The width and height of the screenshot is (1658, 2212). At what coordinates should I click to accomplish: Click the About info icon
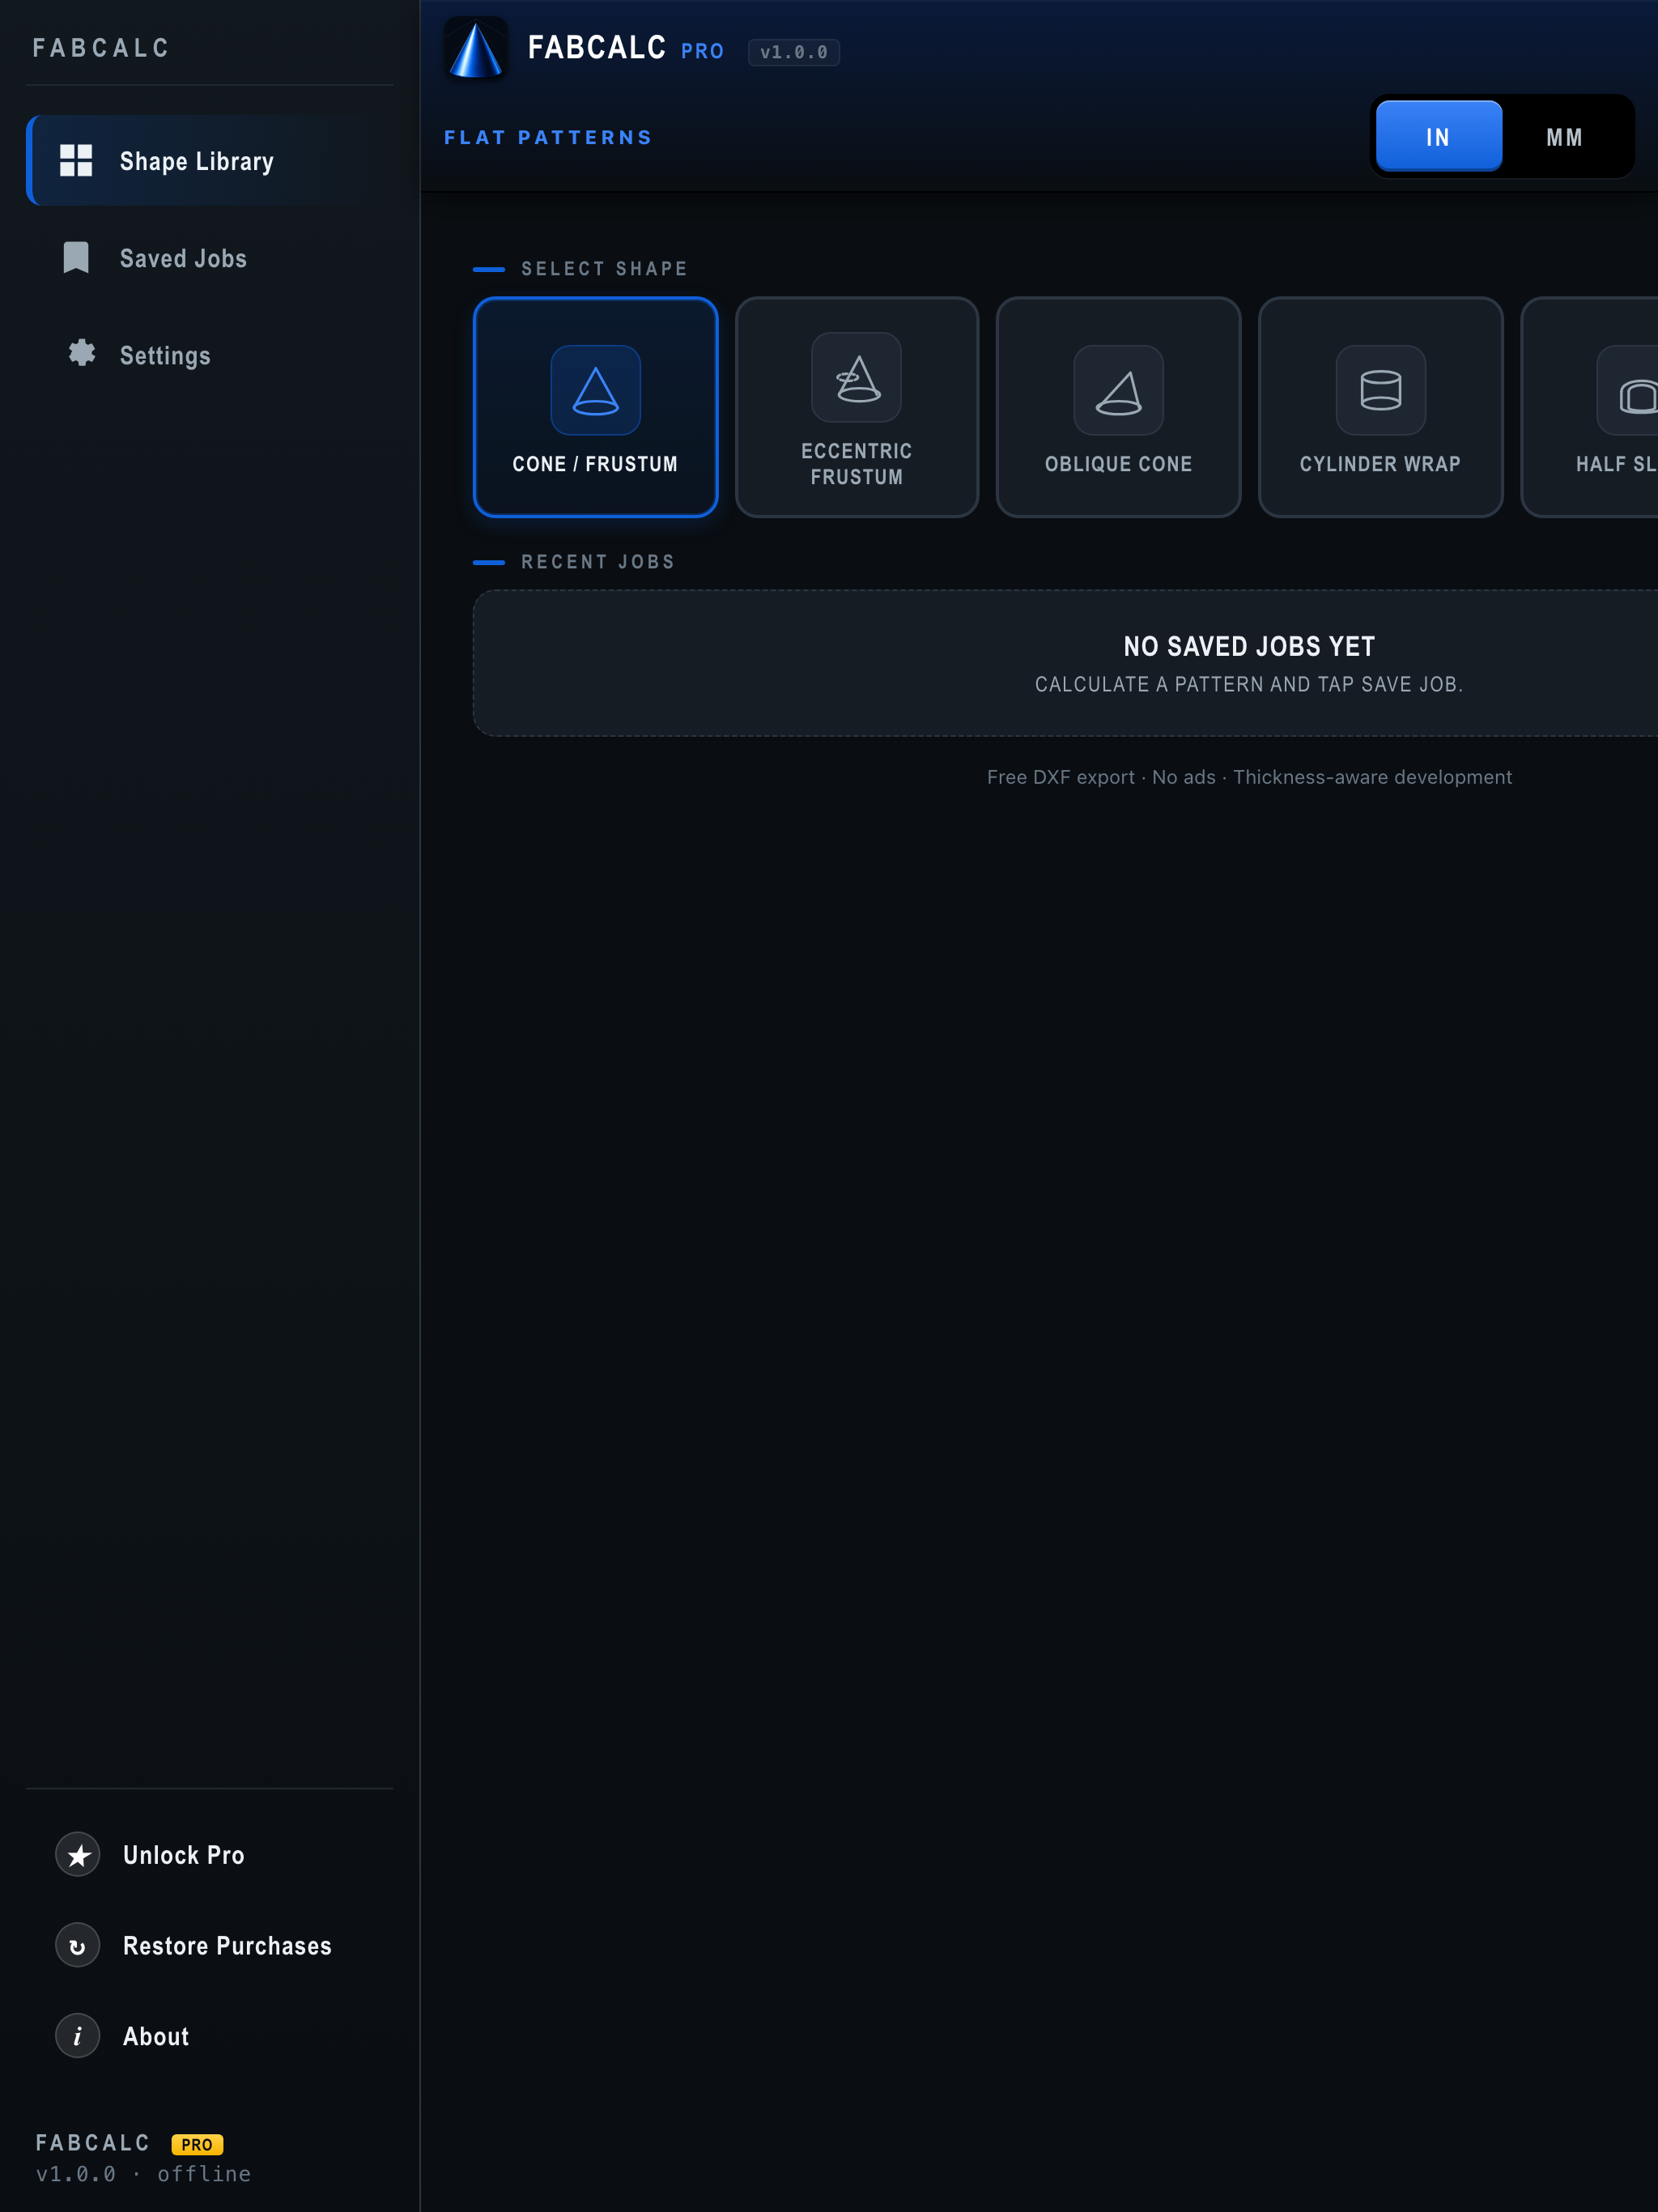pos(78,2036)
